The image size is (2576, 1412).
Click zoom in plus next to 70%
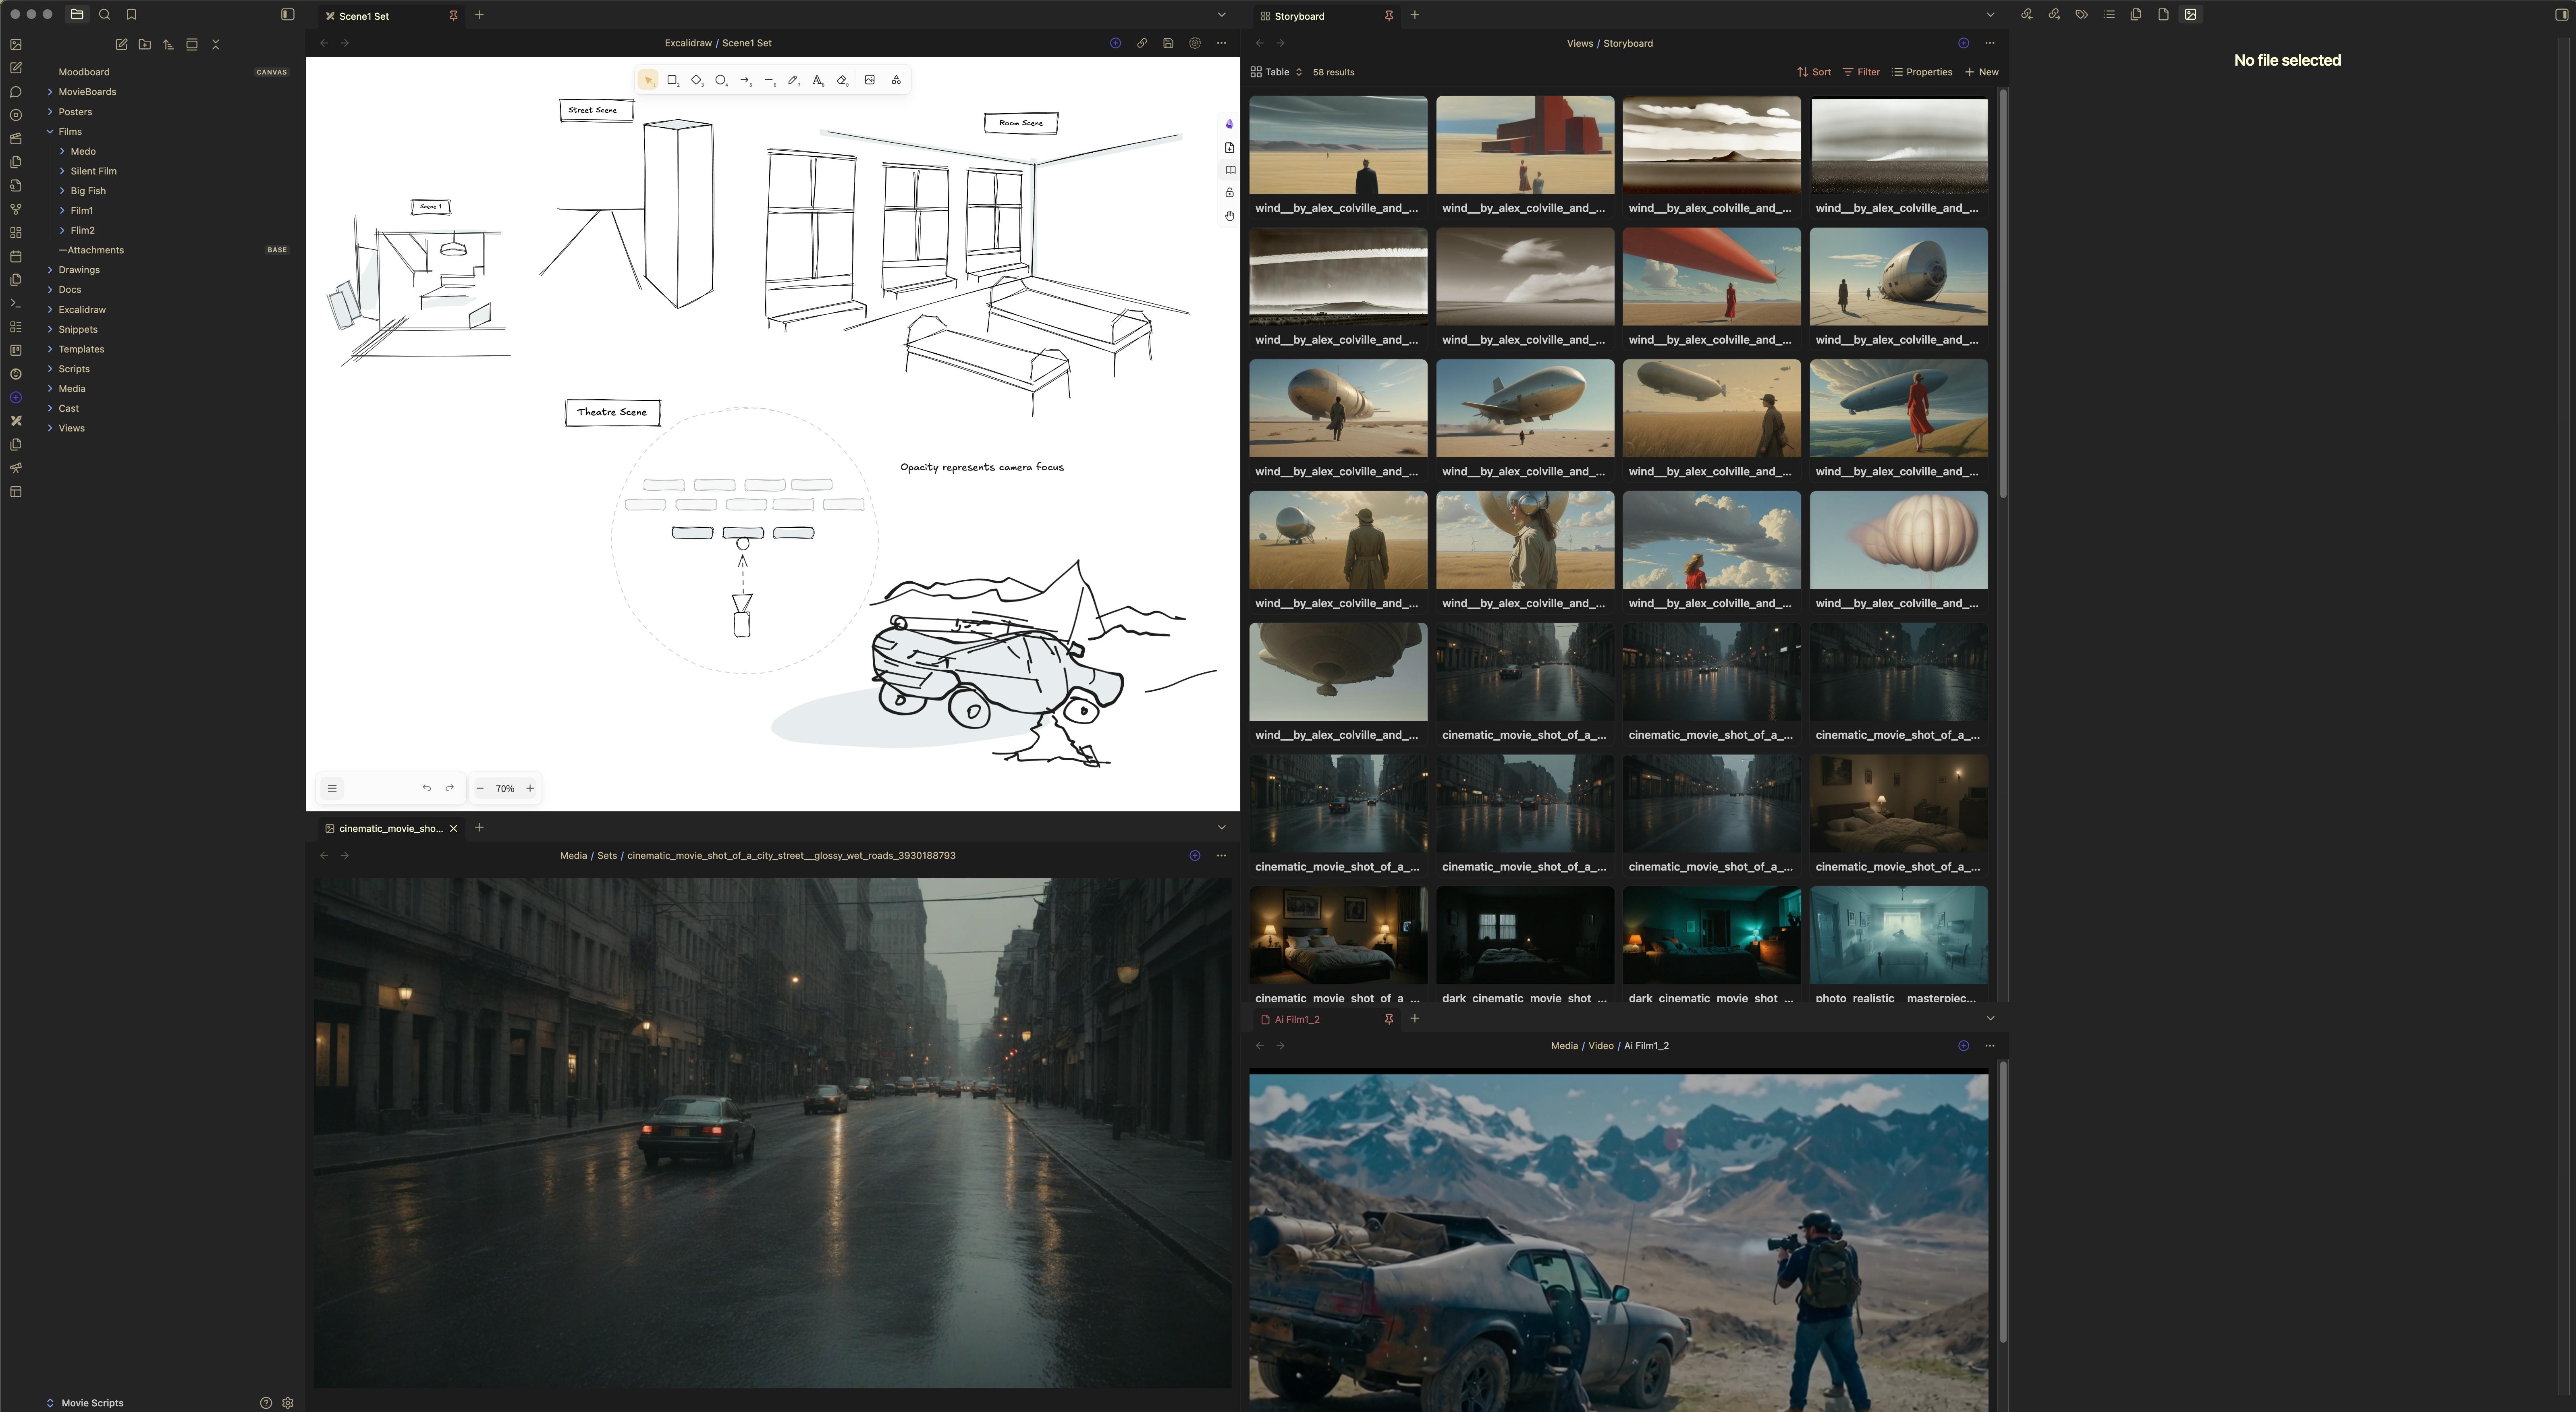(530, 788)
